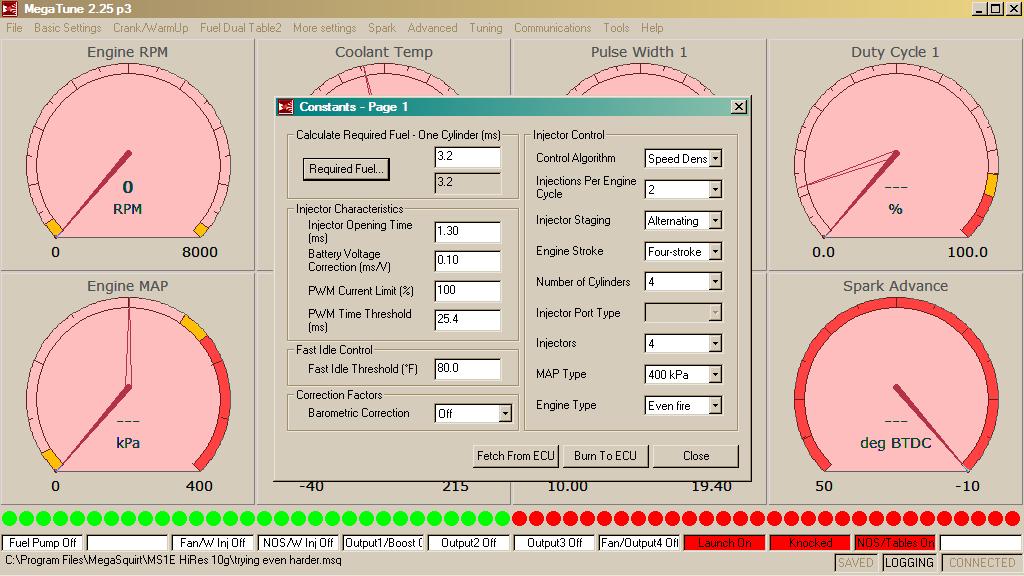The width and height of the screenshot is (1024, 576).
Task: Click the Required Fuel... button
Action: (x=346, y=169)
